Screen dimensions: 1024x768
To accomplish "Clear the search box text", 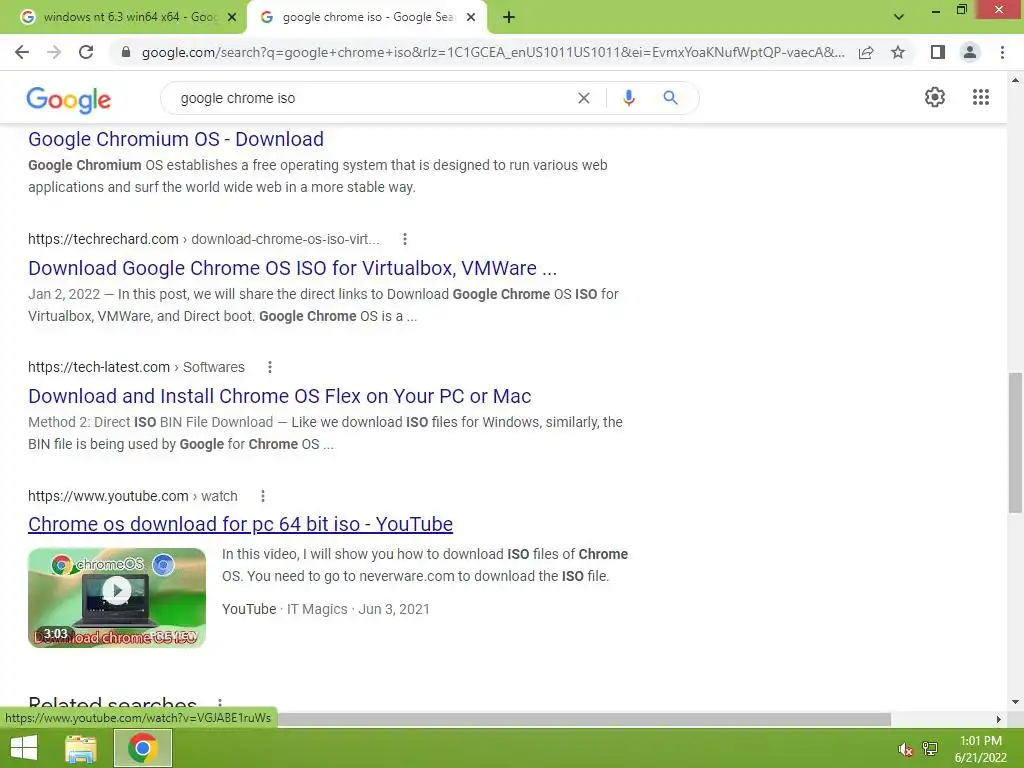I will coord(584,98).
